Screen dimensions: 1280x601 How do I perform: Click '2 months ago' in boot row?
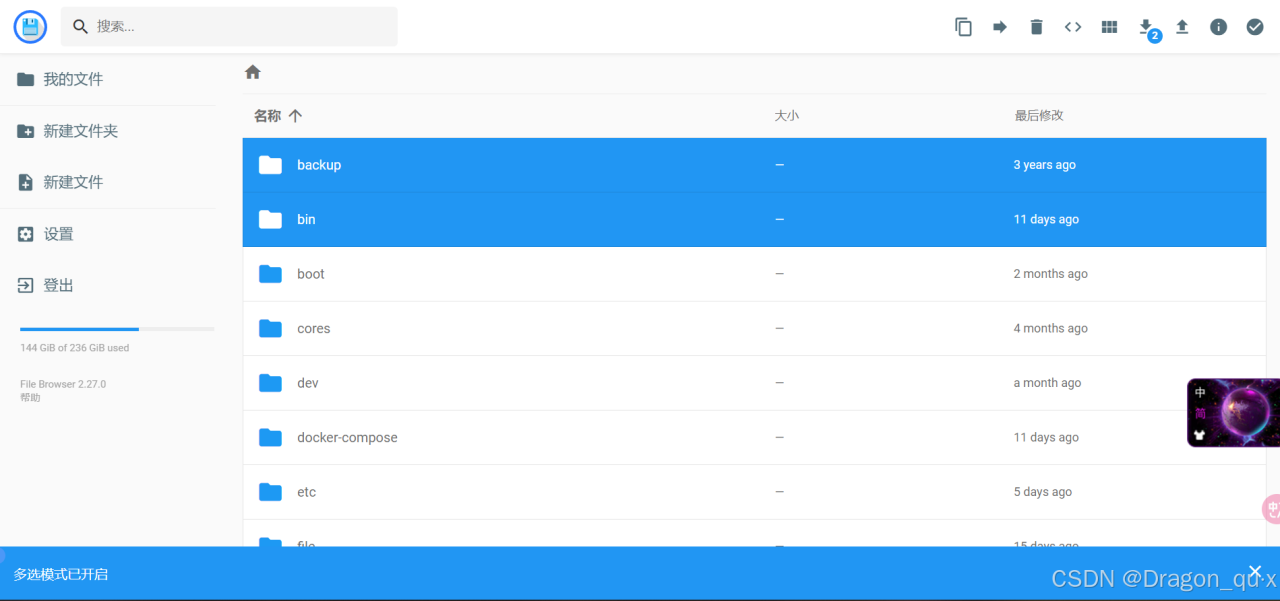(x=1050, y=274)
